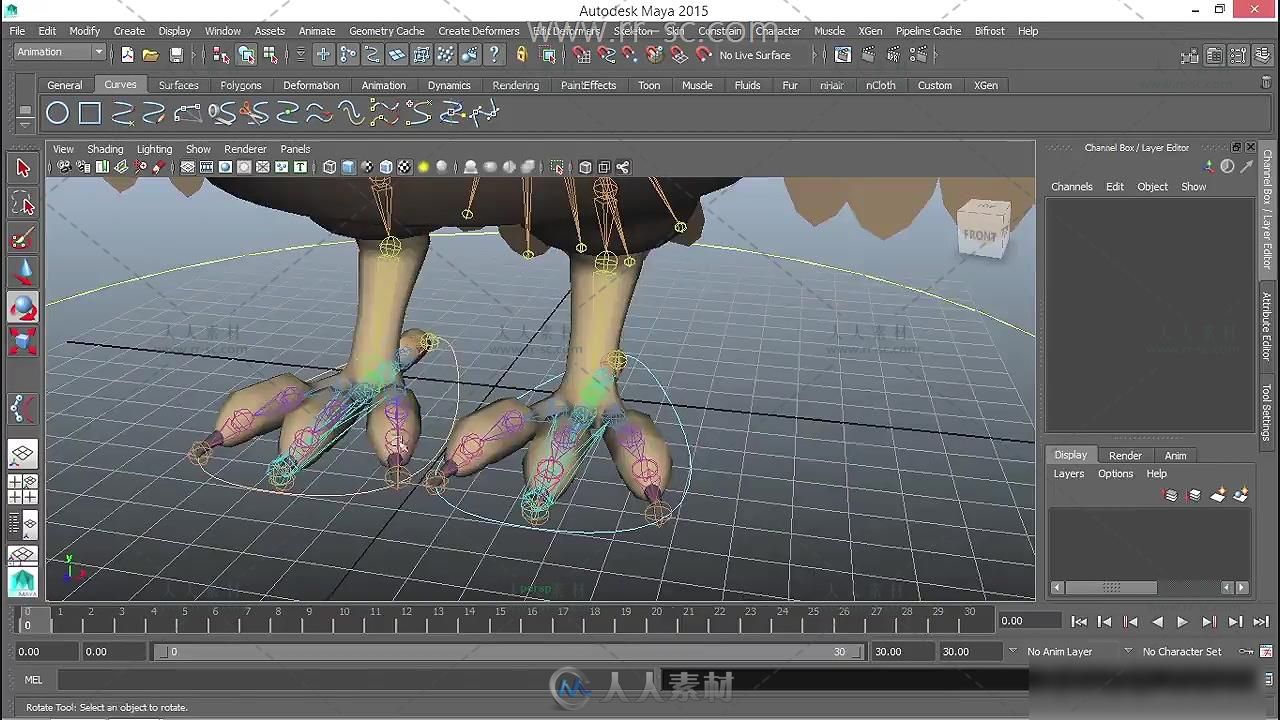Viewport: 1280px width, 720px height.
Task: Open viewport Lighting menu
Action: (x=154, y=149)
